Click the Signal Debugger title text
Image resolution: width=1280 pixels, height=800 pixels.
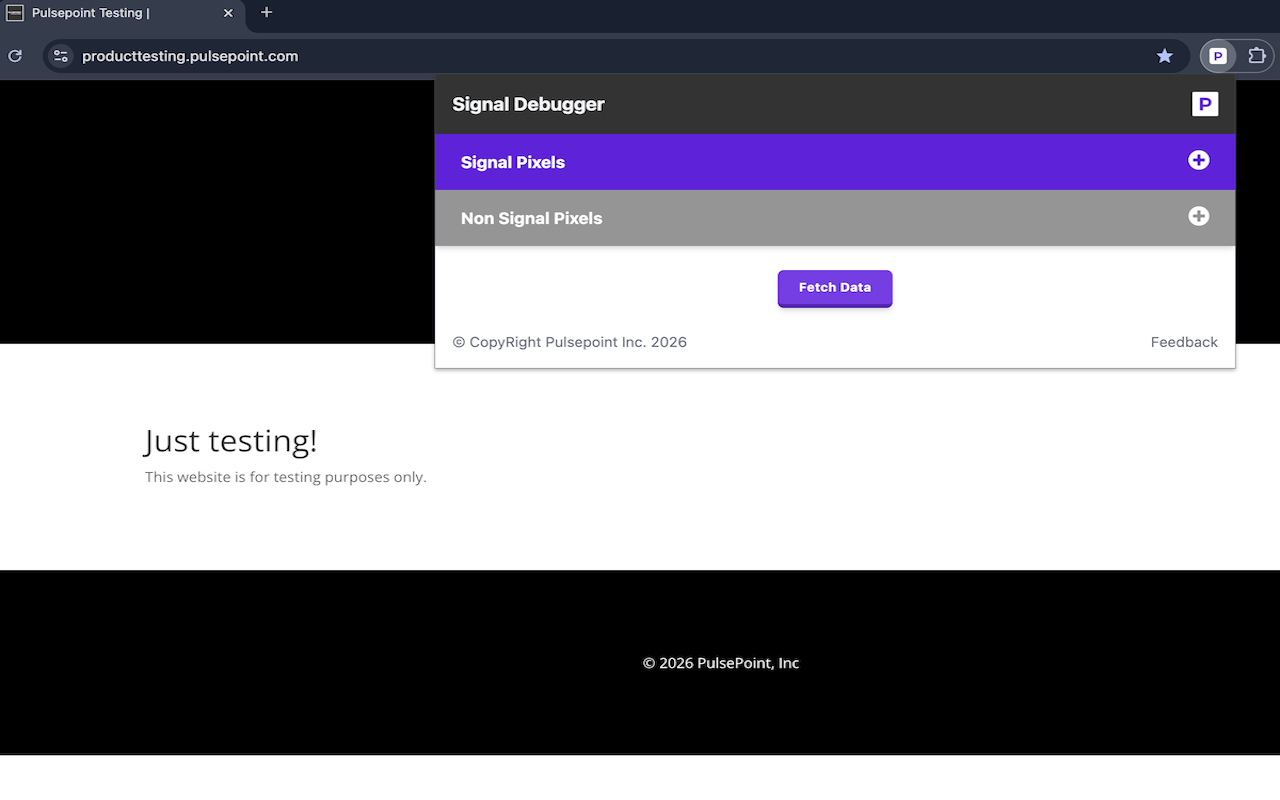(x=528, y=104)
